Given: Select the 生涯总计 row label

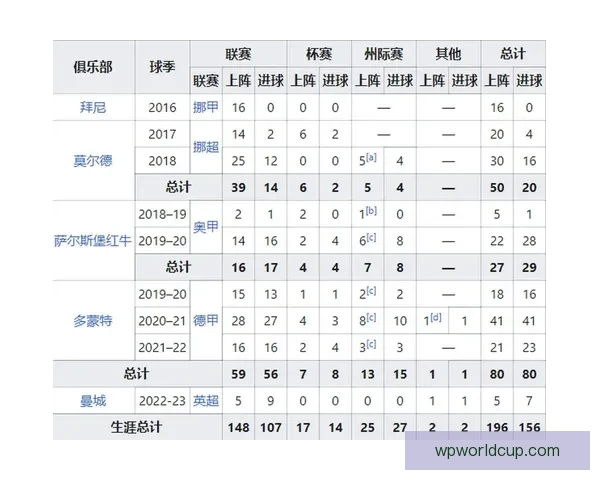Looking at the screenshot, I should 136,427.
